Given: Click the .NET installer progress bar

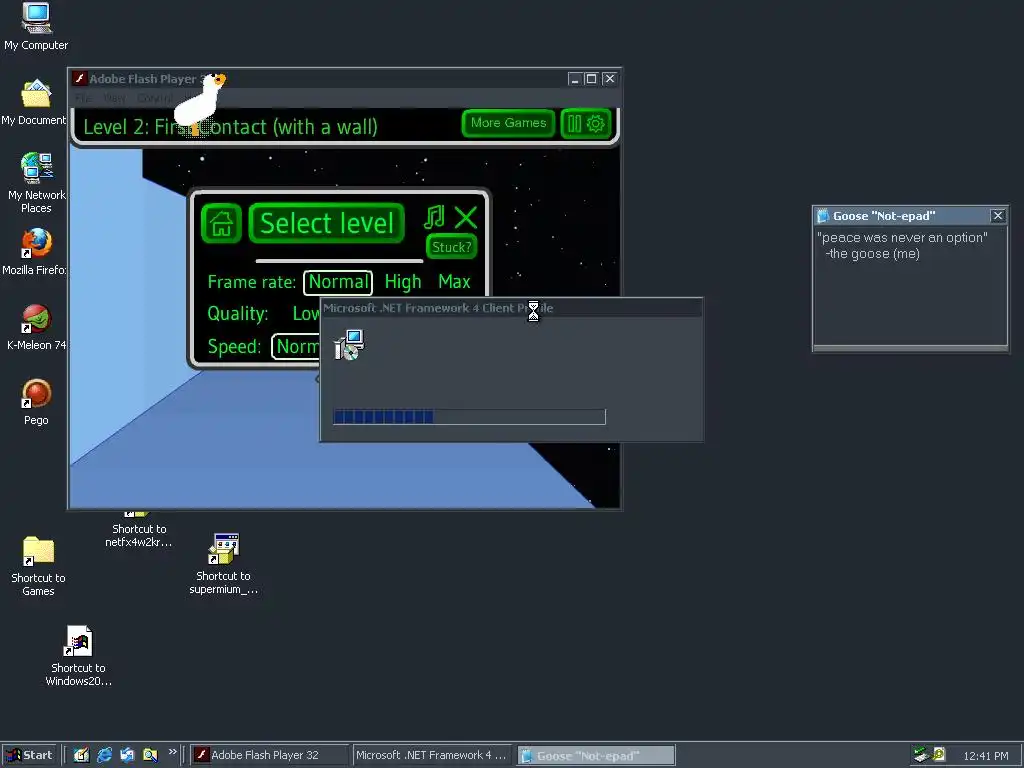Looking at the screenshot, I should [470, 417].
